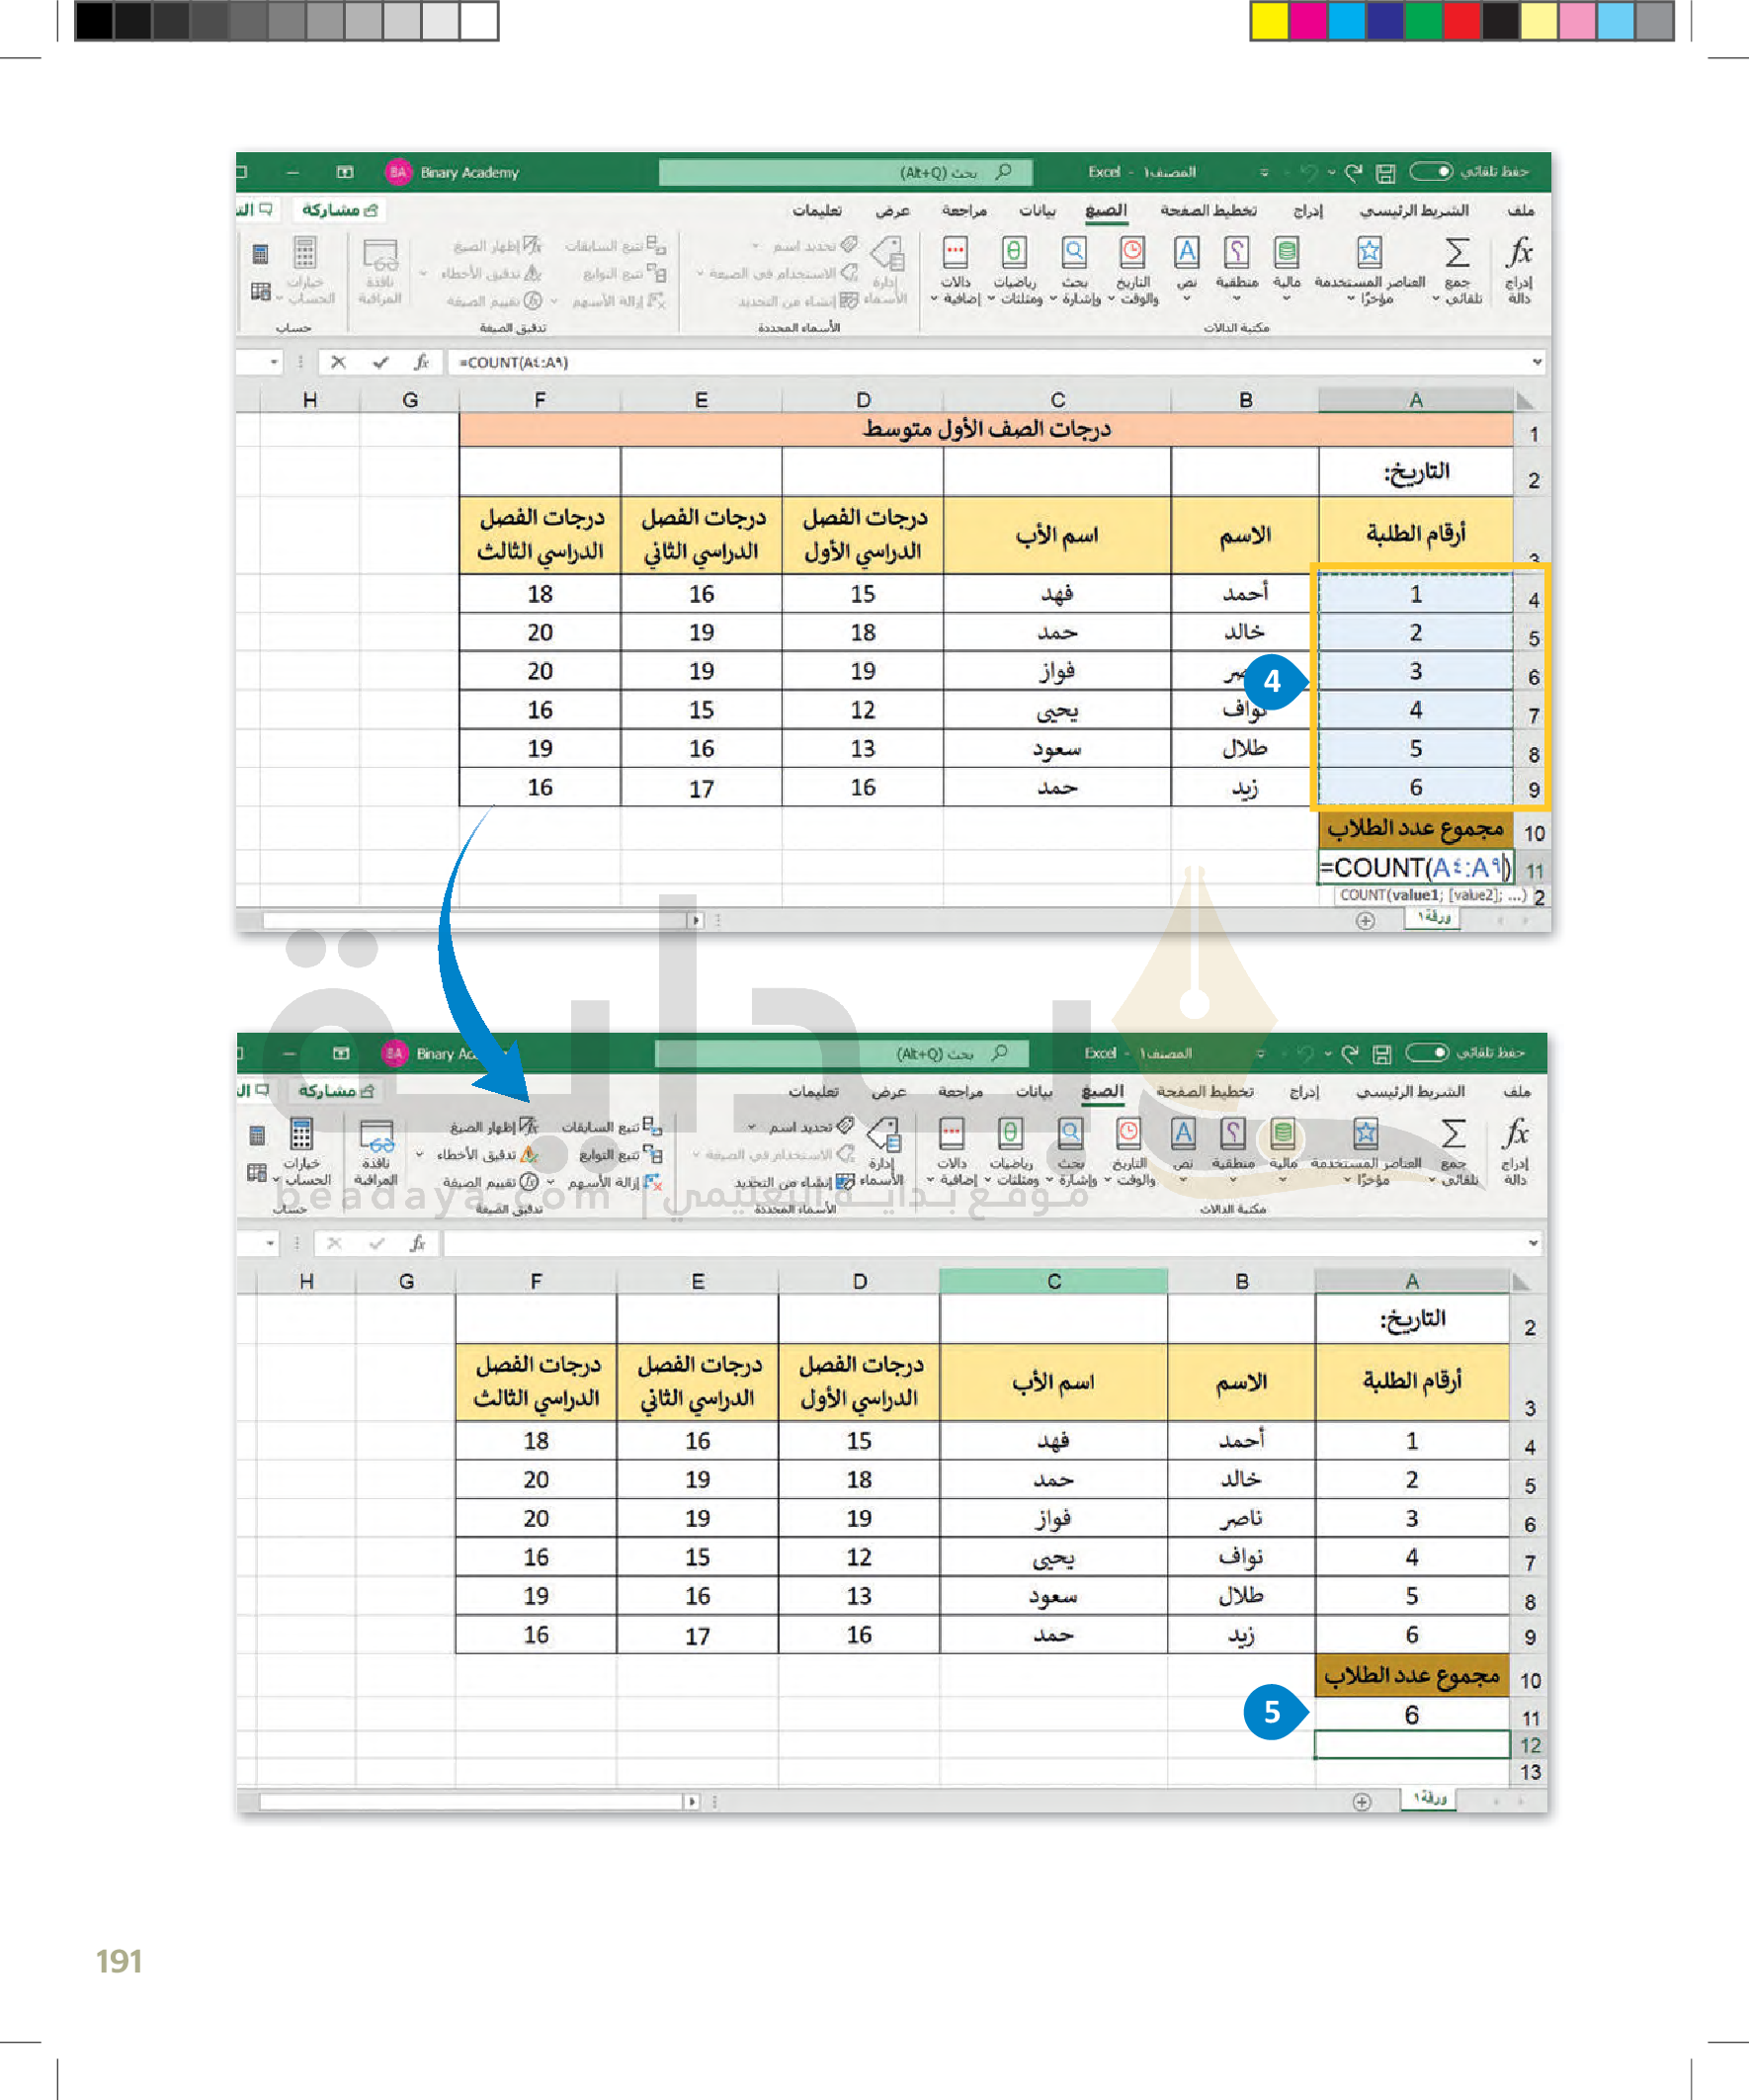1749x2100 pixels.
Task: Add new sheet with plus button in bottom window
Action: [1361, 1801]
